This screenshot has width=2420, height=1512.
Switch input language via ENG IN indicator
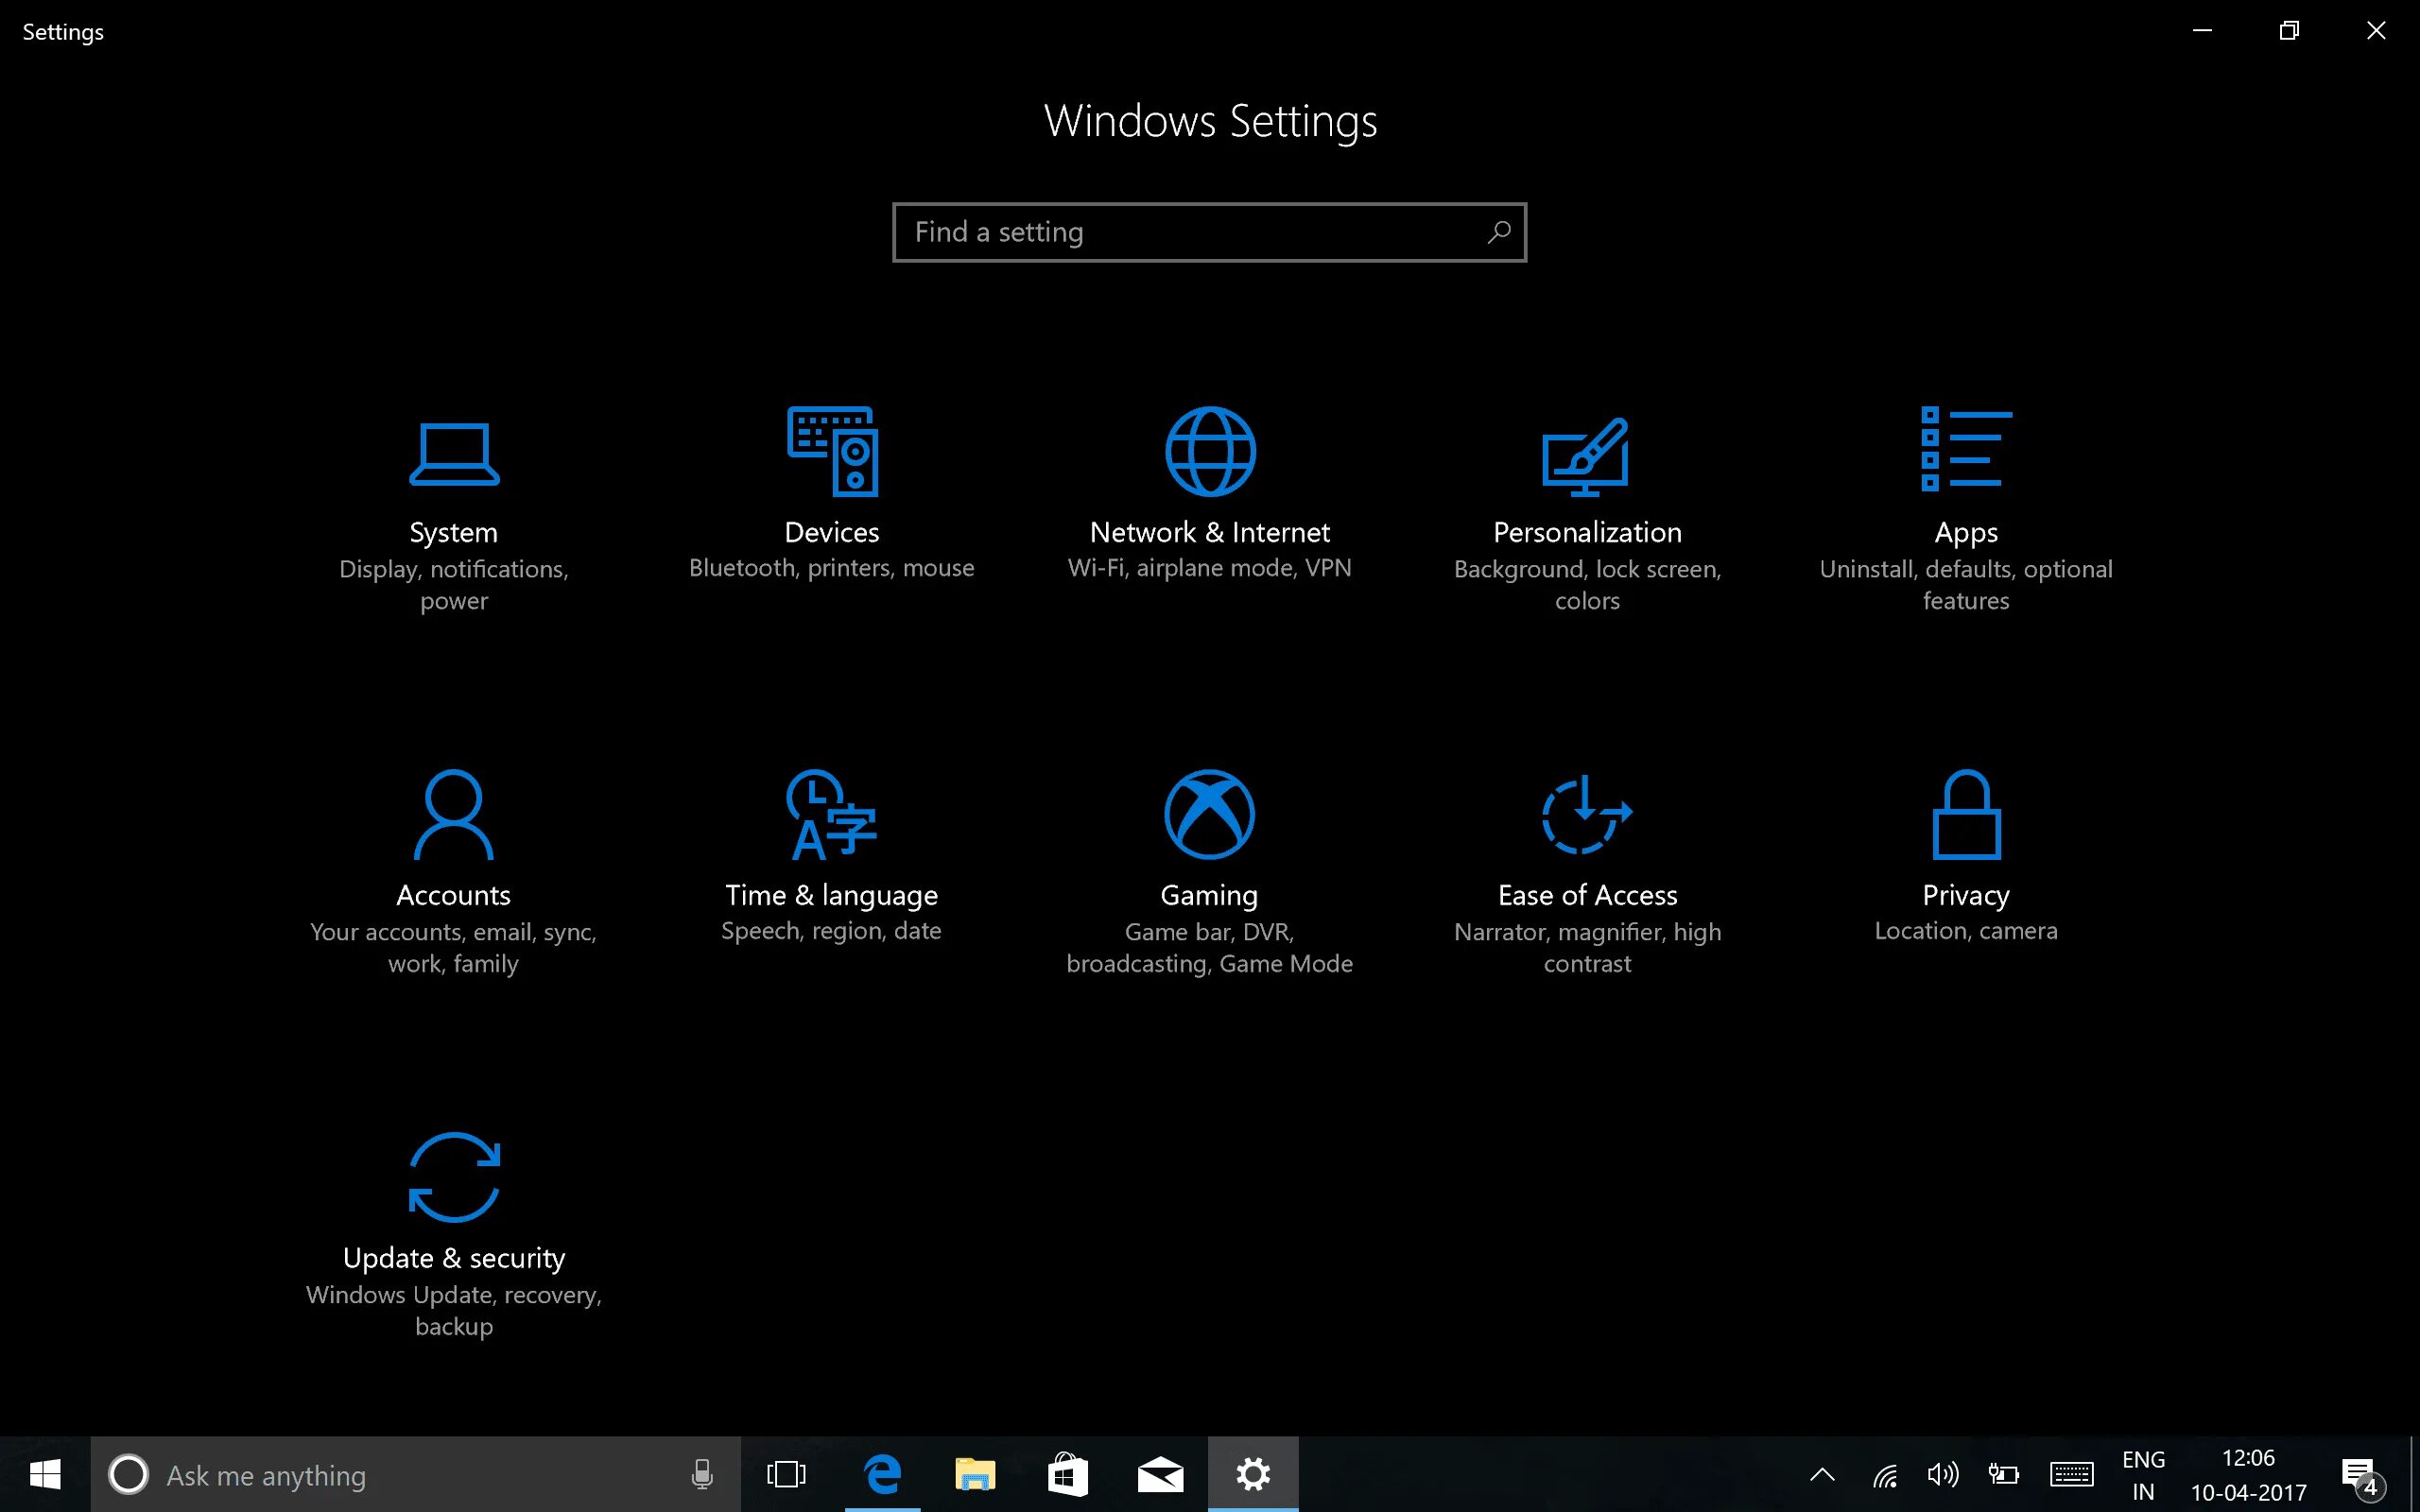pos(2143,1475)
